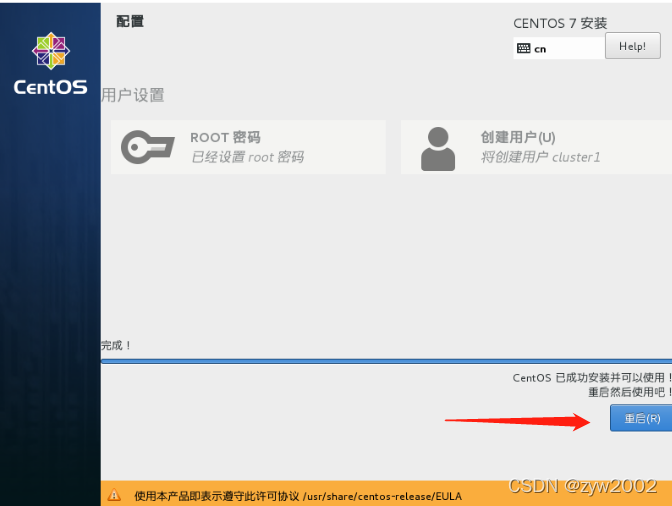Open the ROOT 密码 settings
Image resolution: width=672 pixels, height=506 pixels.
tap(248, 147)
